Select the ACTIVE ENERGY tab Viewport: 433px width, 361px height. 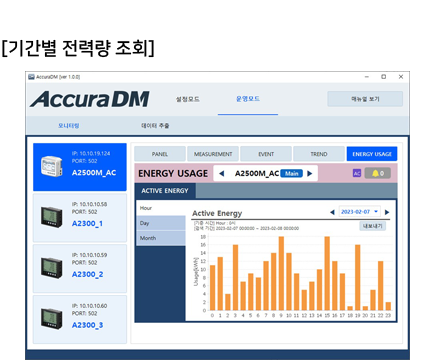pos(165,191)
